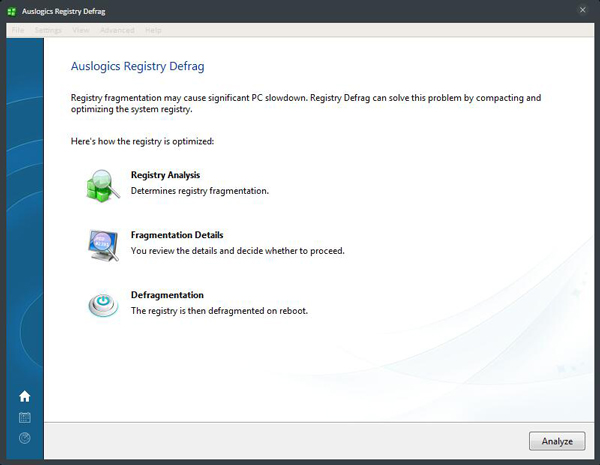
Task: Click the circular gauge icon at the sidebar bottom
Action: click(x=24, y=438)
